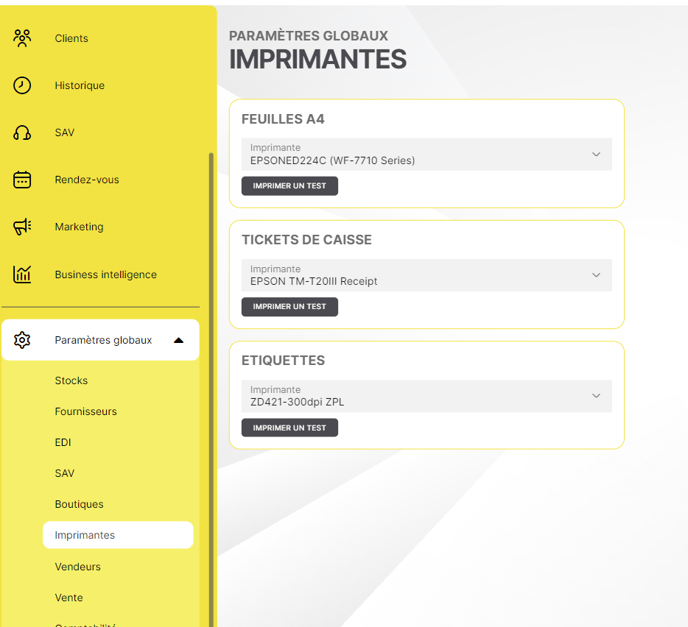688x627 pixels.
Task: Open the Etiquettes printer dropdown
Action: click(596, 396)
